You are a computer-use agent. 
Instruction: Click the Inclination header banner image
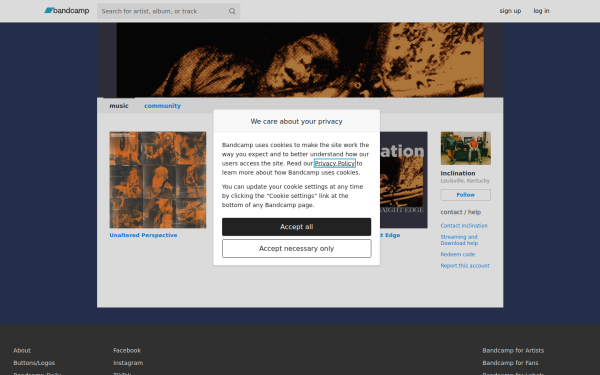pos(300,60)
